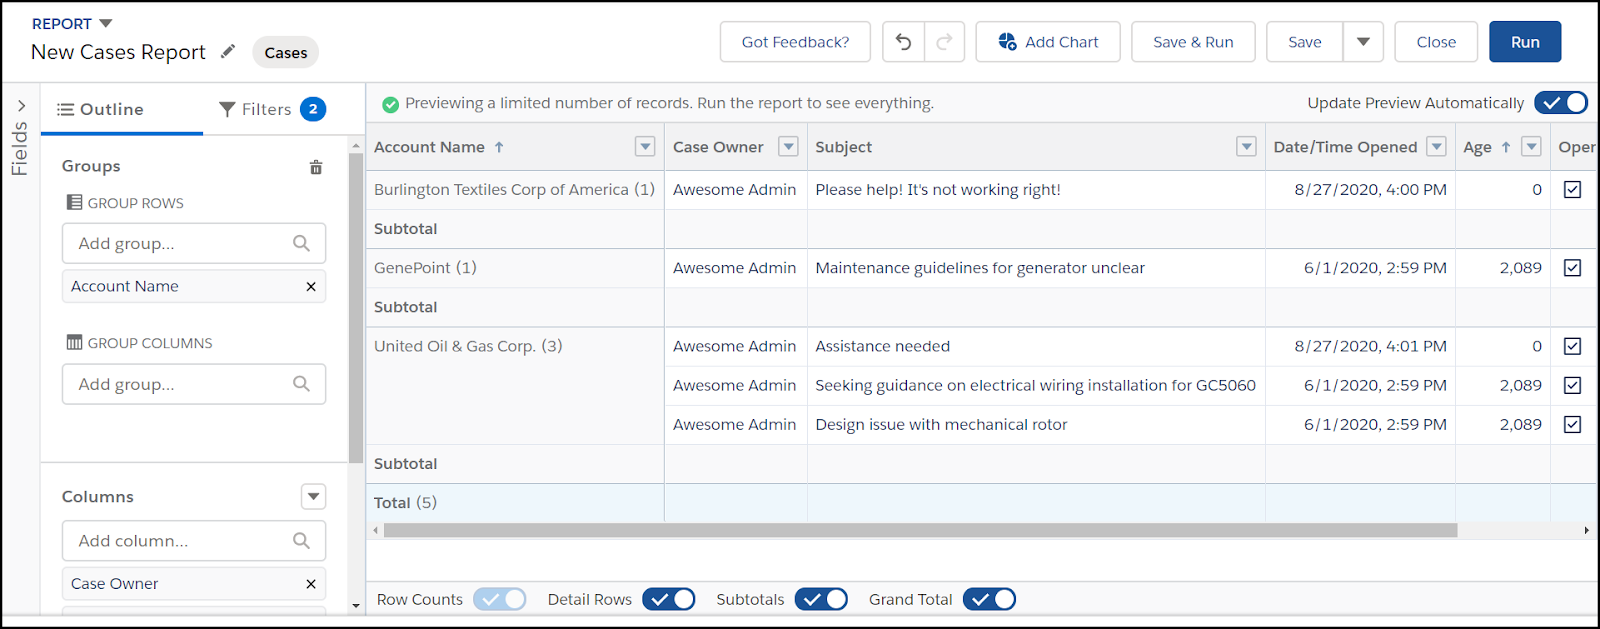Click Save & Run button

1193,42
